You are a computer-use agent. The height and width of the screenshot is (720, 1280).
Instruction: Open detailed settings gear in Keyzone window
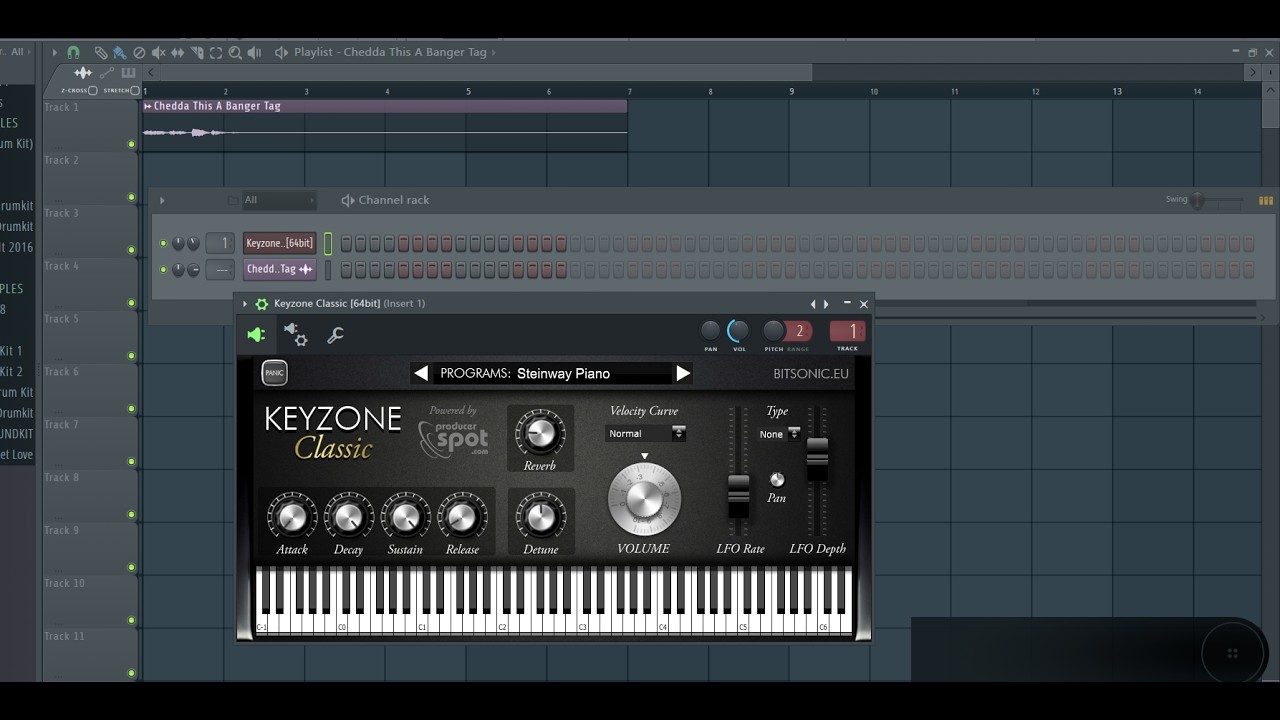pos(296,335)
